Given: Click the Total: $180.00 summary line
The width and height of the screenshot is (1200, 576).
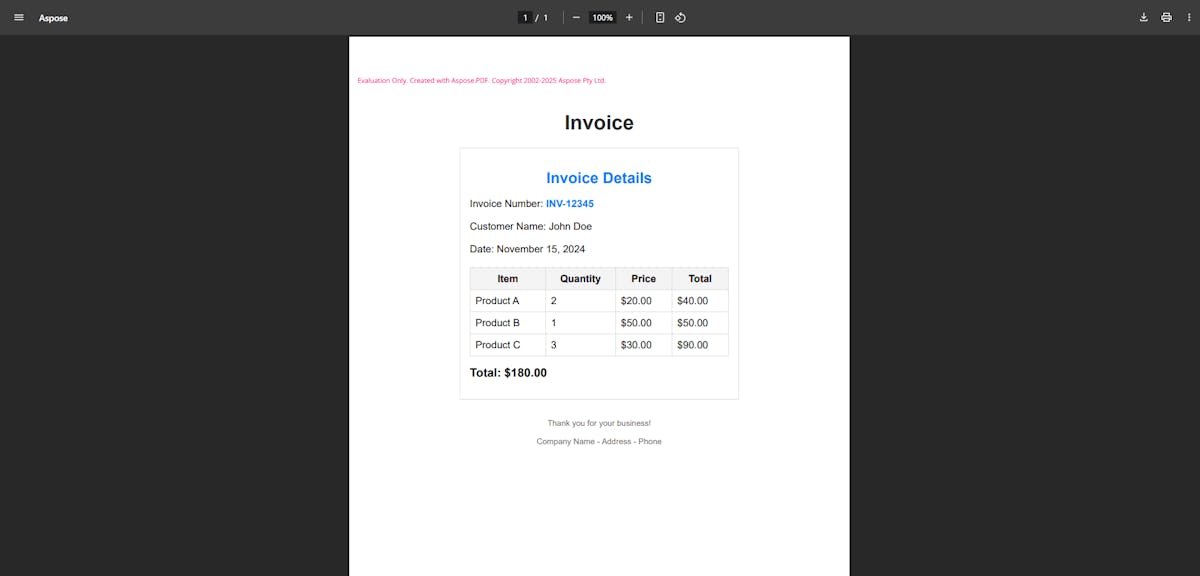Looking at the screenshot, I should point(508,373).
